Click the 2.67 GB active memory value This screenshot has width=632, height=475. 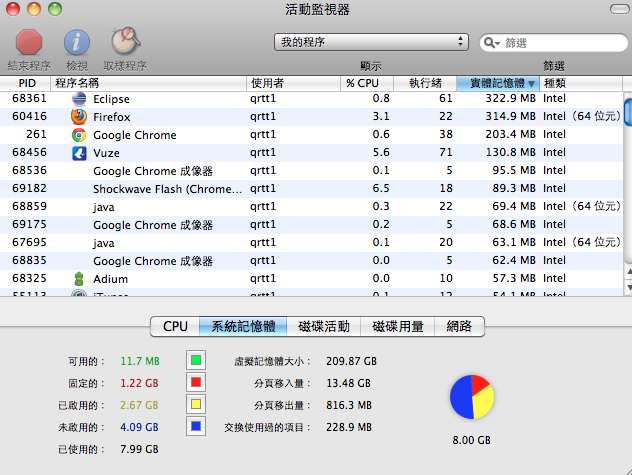point(139,405)
